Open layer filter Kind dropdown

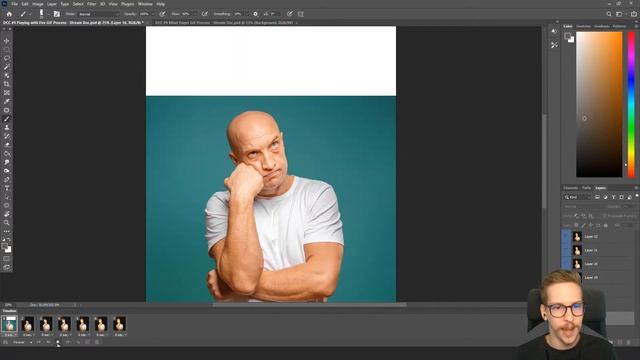577,197
